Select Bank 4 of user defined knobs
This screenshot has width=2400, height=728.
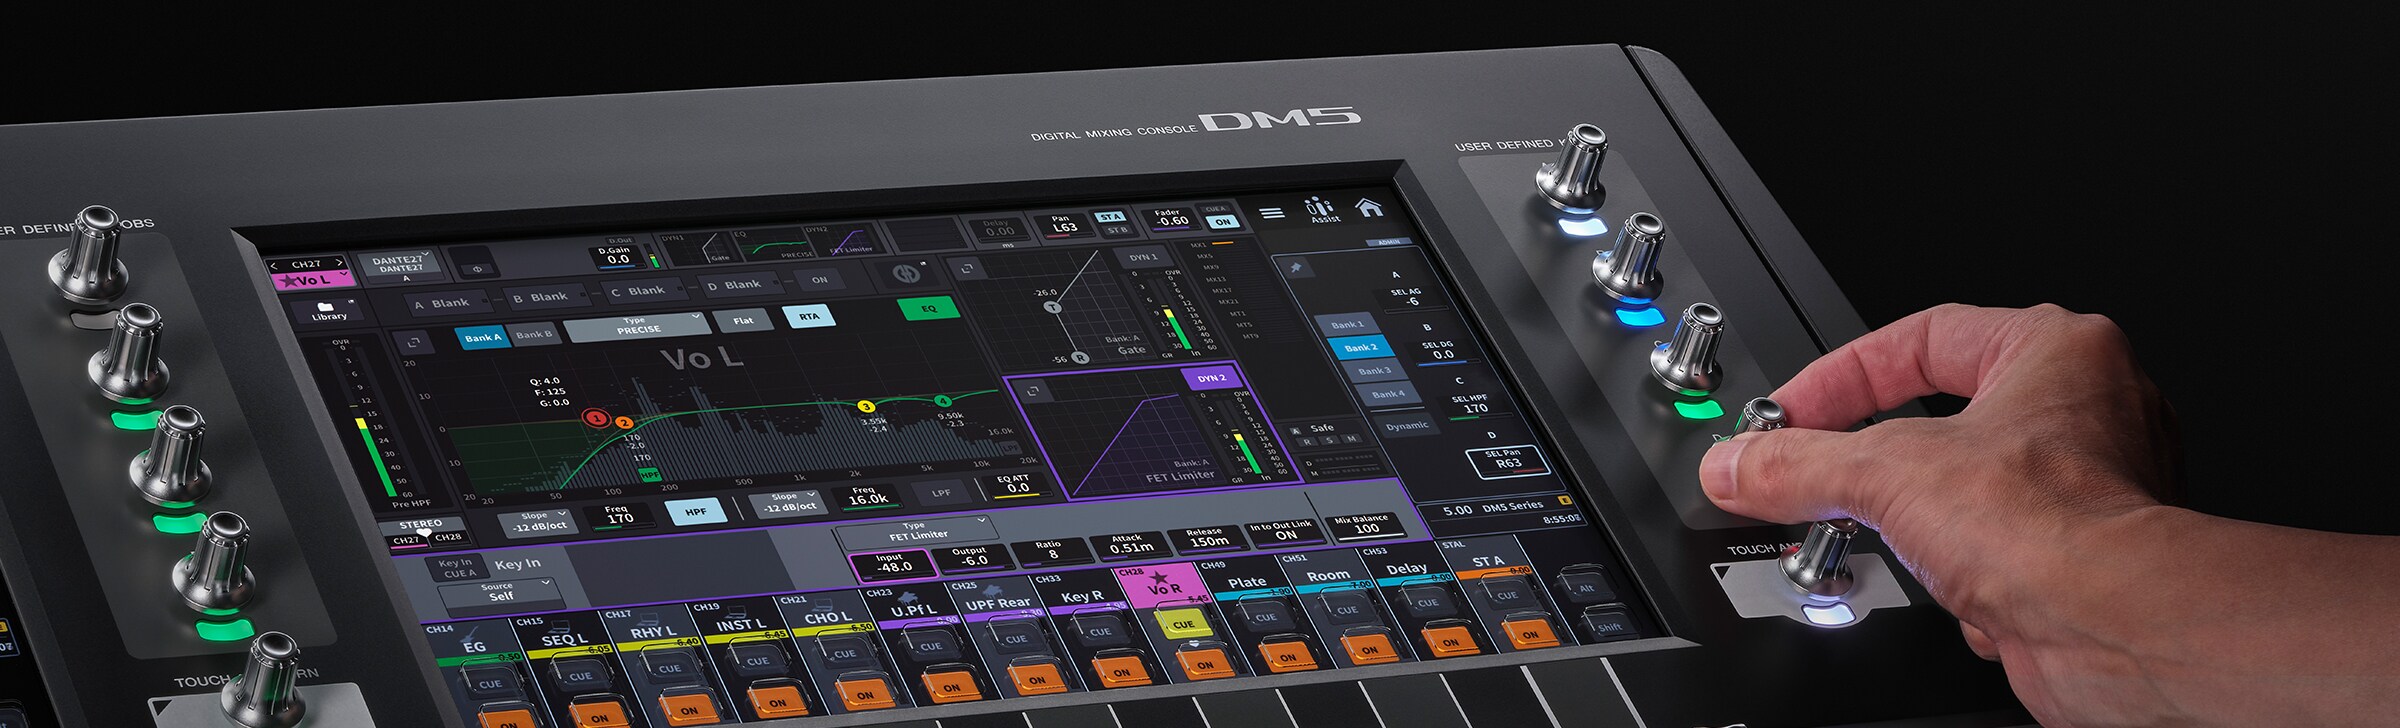click(1388, 394)
